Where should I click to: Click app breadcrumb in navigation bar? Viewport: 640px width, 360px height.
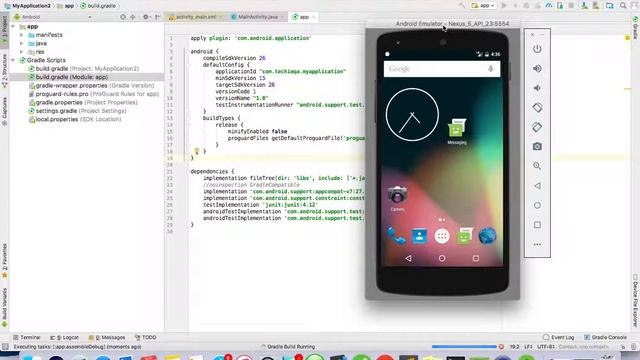coord(65,6)
